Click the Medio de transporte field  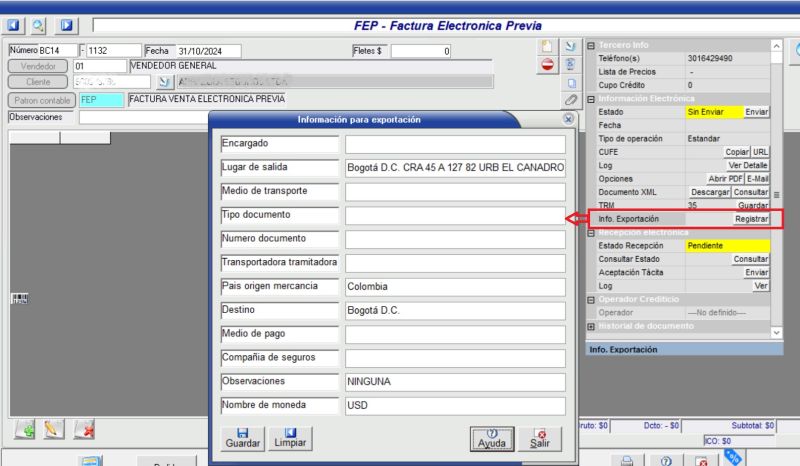click(455, 192)
